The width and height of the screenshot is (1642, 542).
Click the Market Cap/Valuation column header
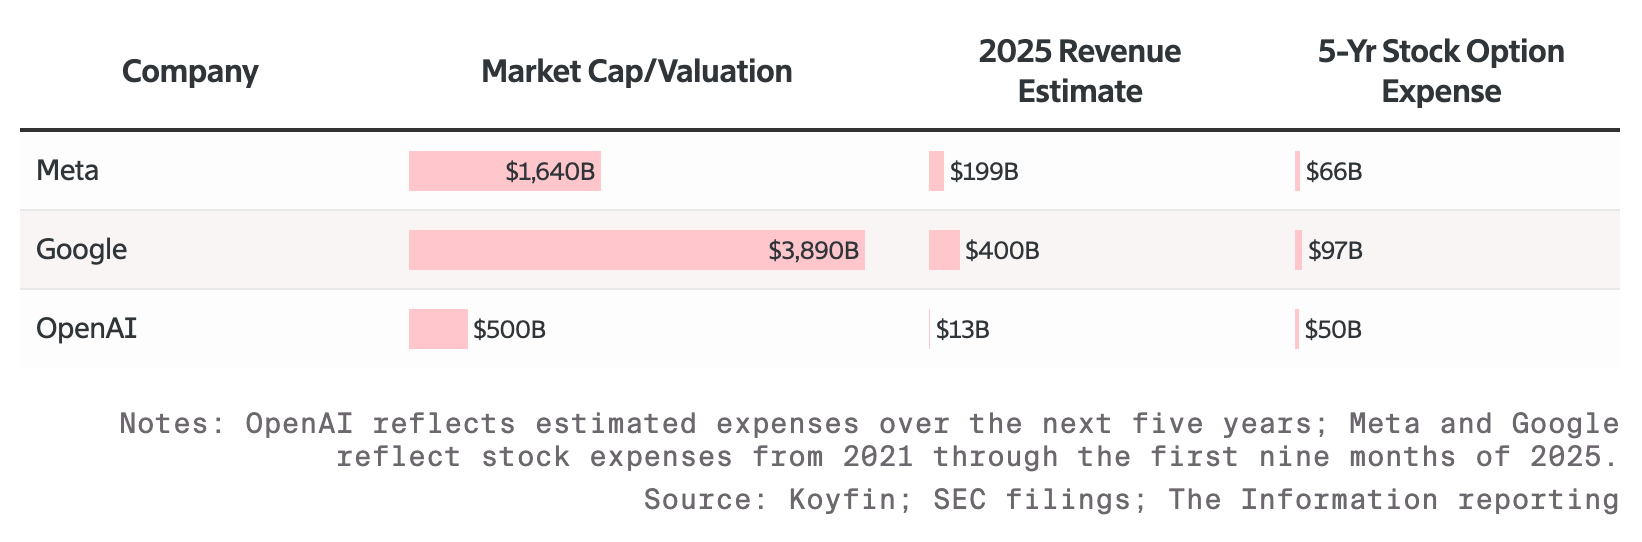pos(637,72)
